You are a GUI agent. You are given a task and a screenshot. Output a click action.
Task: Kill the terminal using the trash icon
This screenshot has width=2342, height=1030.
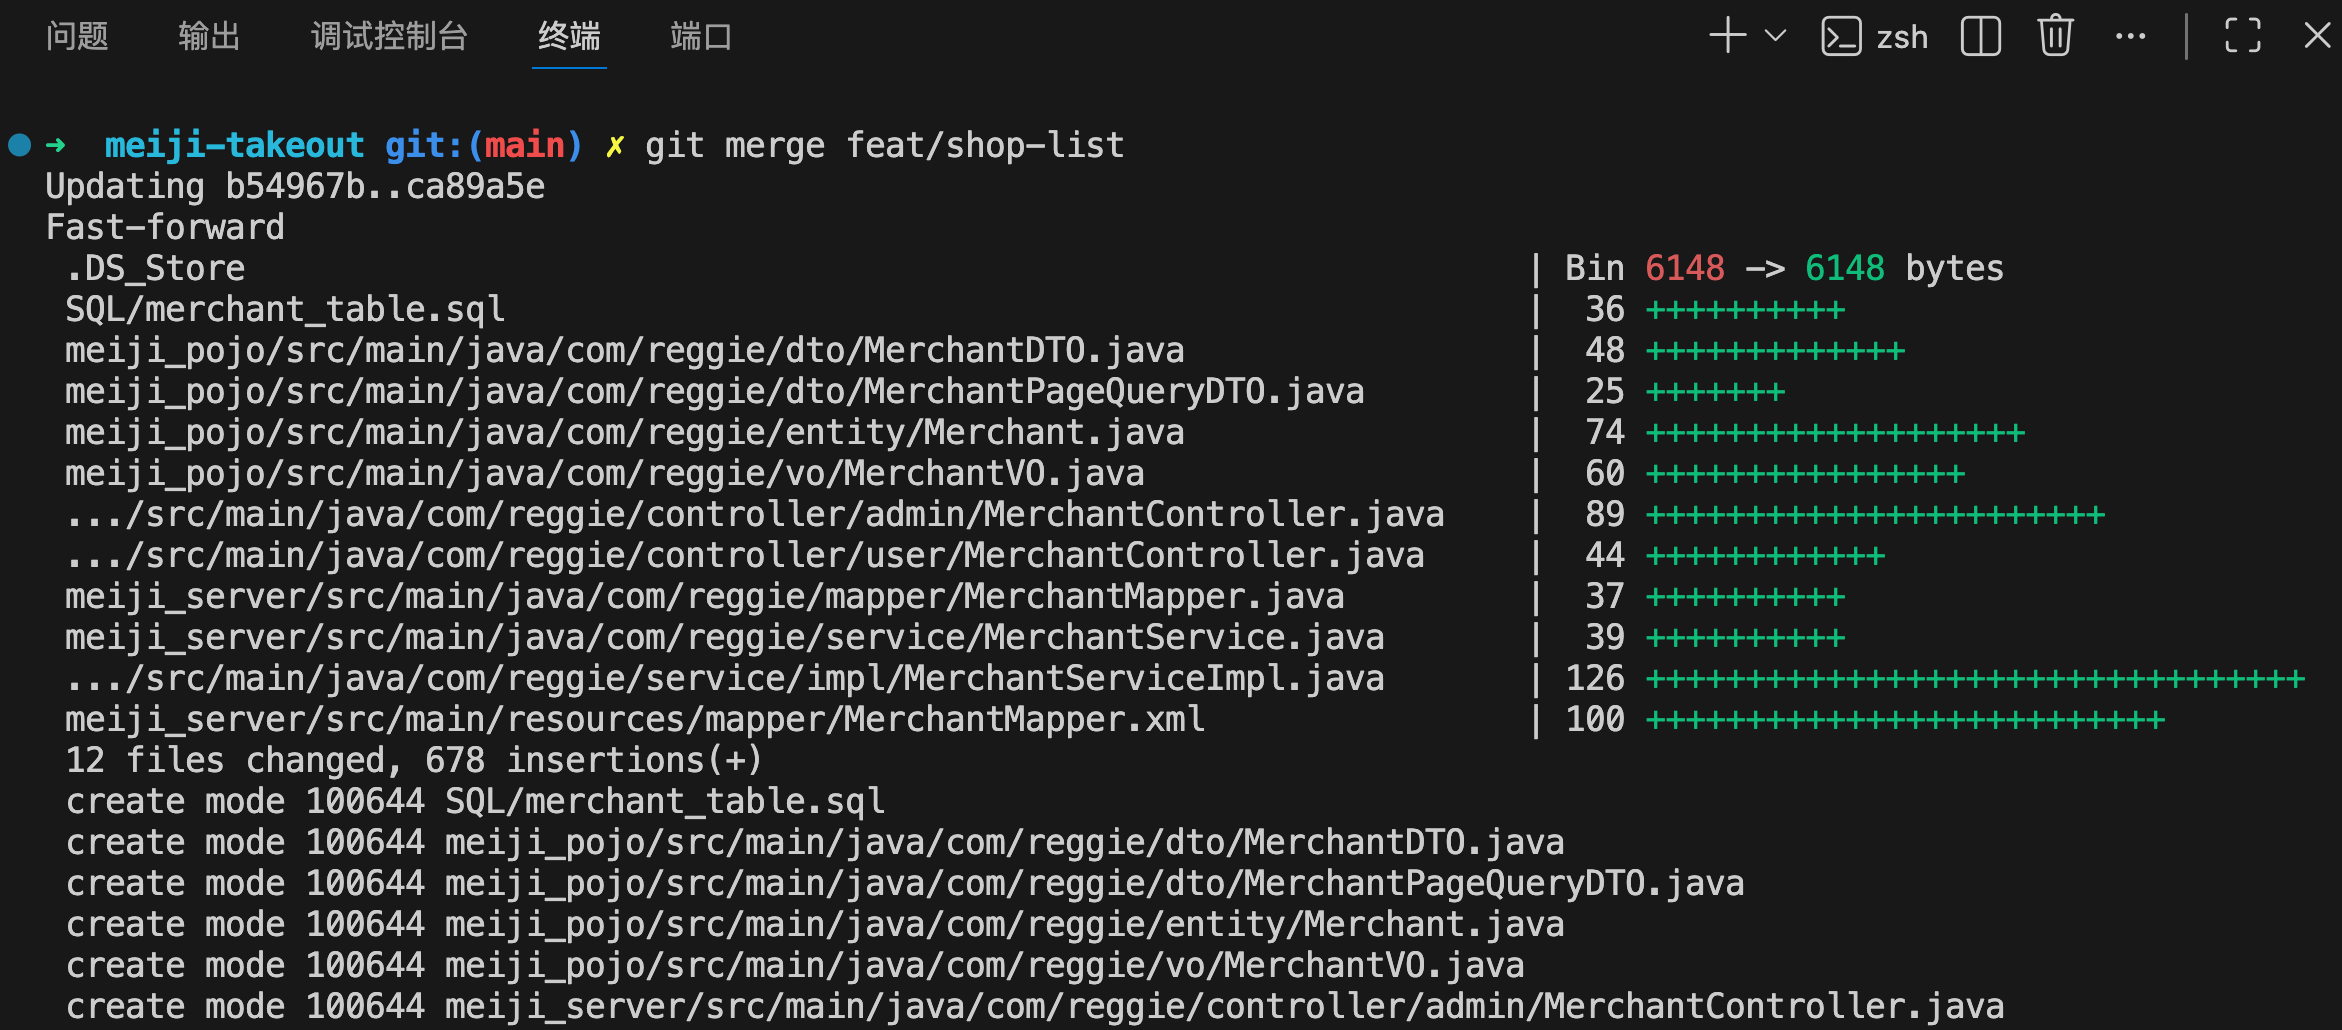[2055, 37]
